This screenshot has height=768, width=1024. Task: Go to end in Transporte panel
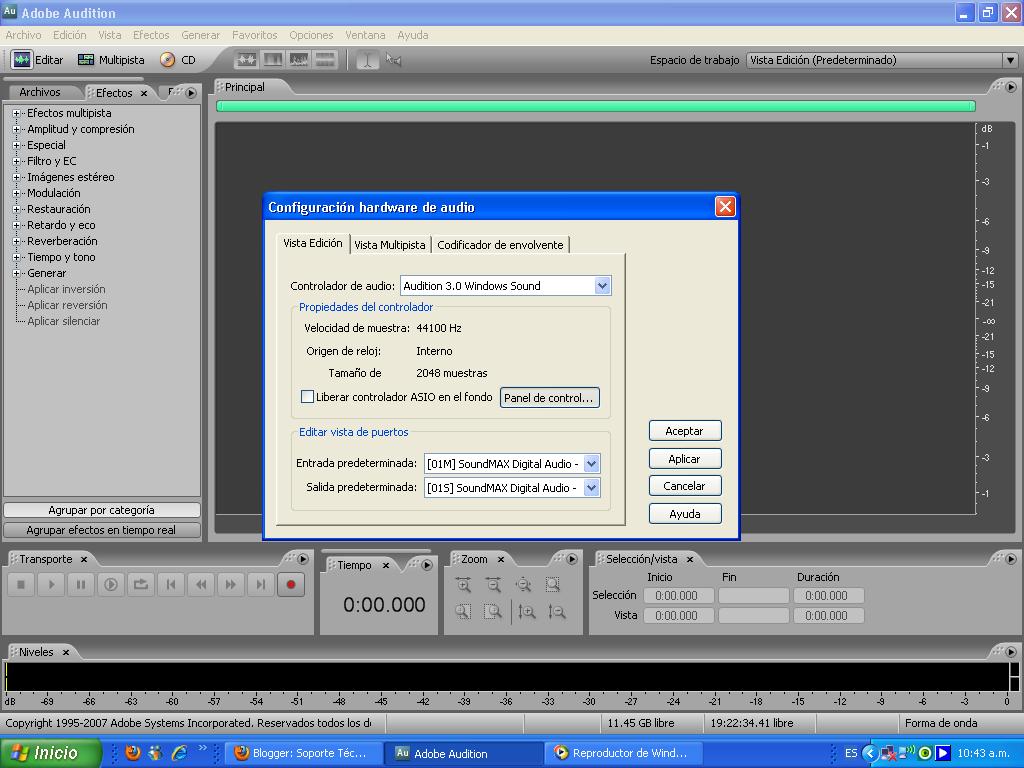(261, 584)
